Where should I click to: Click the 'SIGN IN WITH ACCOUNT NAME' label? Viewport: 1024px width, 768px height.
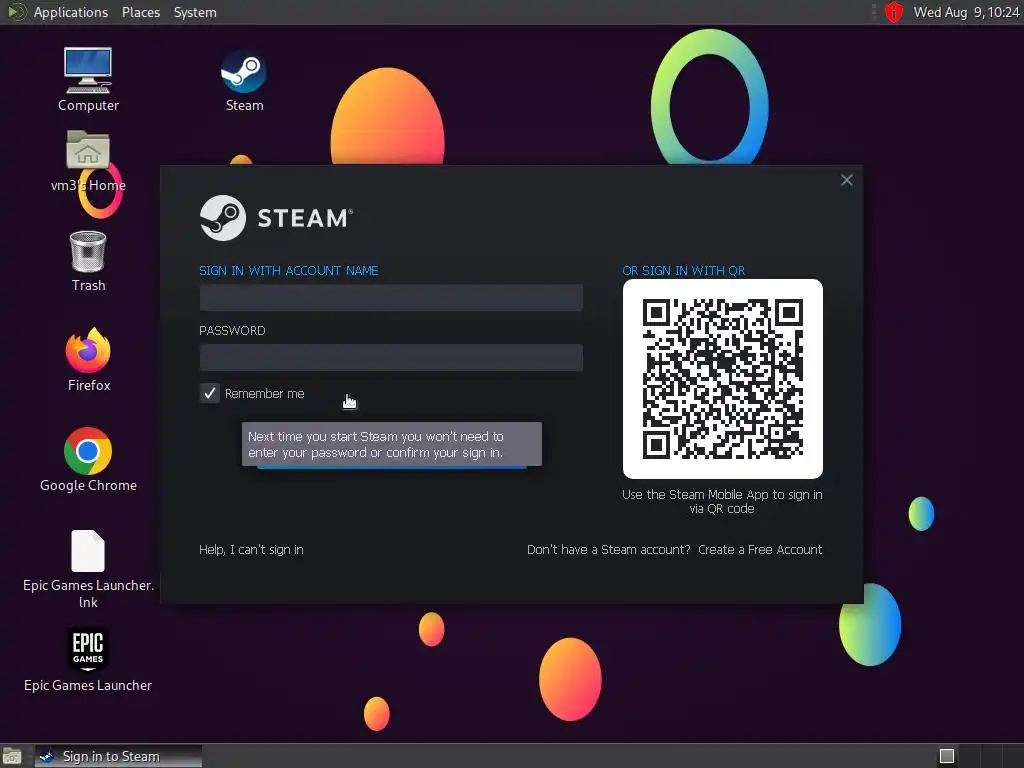(289, 270)
